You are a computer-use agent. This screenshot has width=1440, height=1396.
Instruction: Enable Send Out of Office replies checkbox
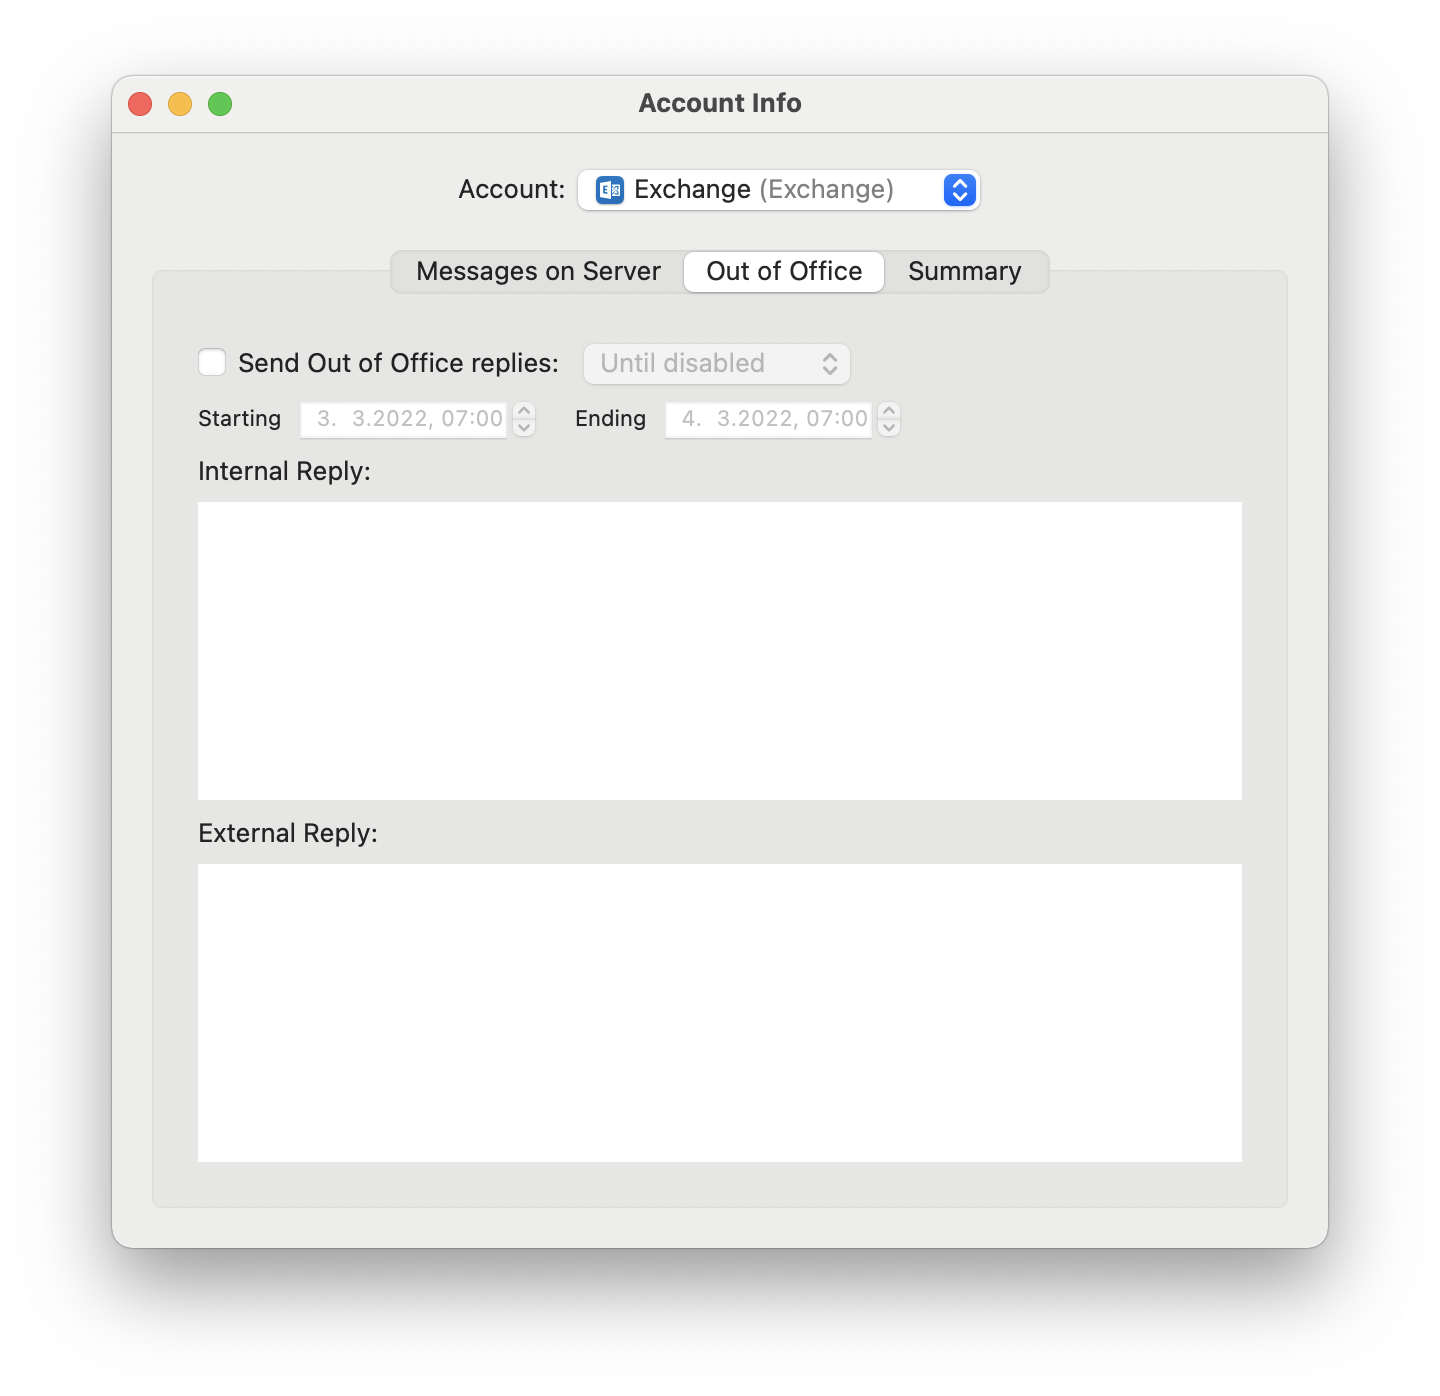pyautogui.click(x=212, y=362)
